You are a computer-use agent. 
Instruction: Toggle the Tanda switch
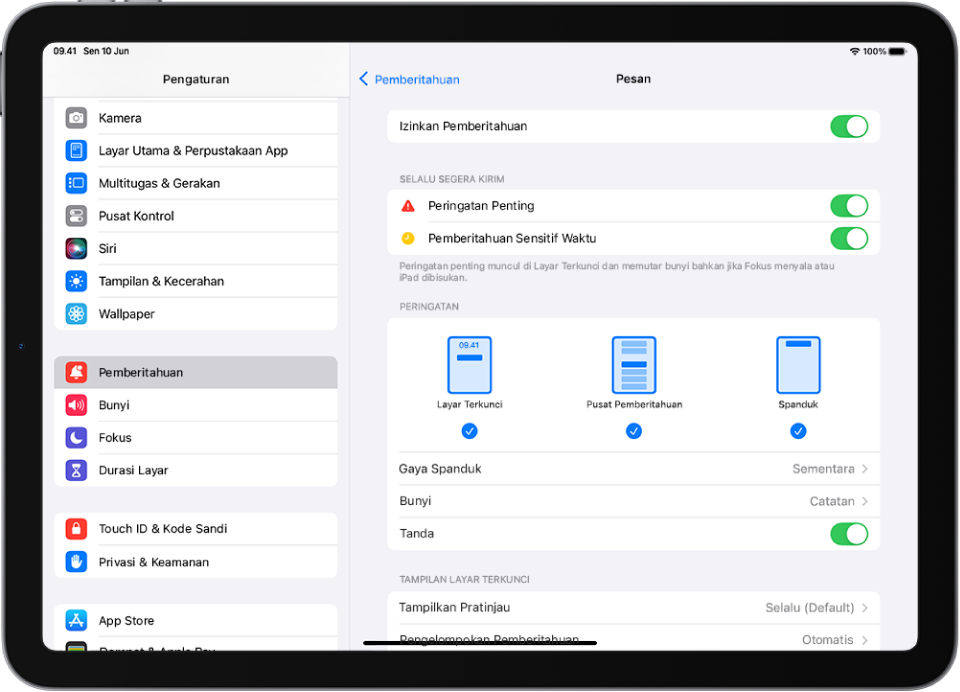pos(849,533)
